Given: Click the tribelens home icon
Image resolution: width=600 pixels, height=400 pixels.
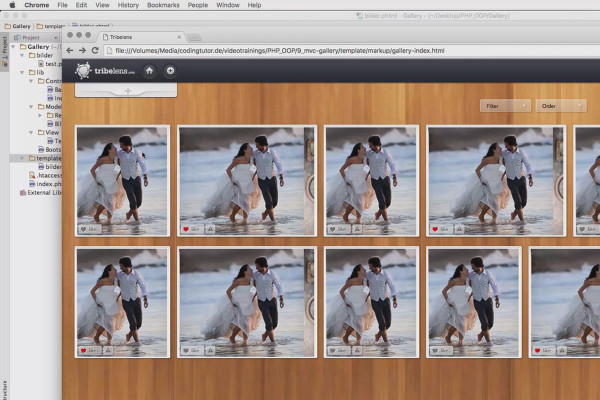Looking at the screenshot, I should click(x=149, y=70).
